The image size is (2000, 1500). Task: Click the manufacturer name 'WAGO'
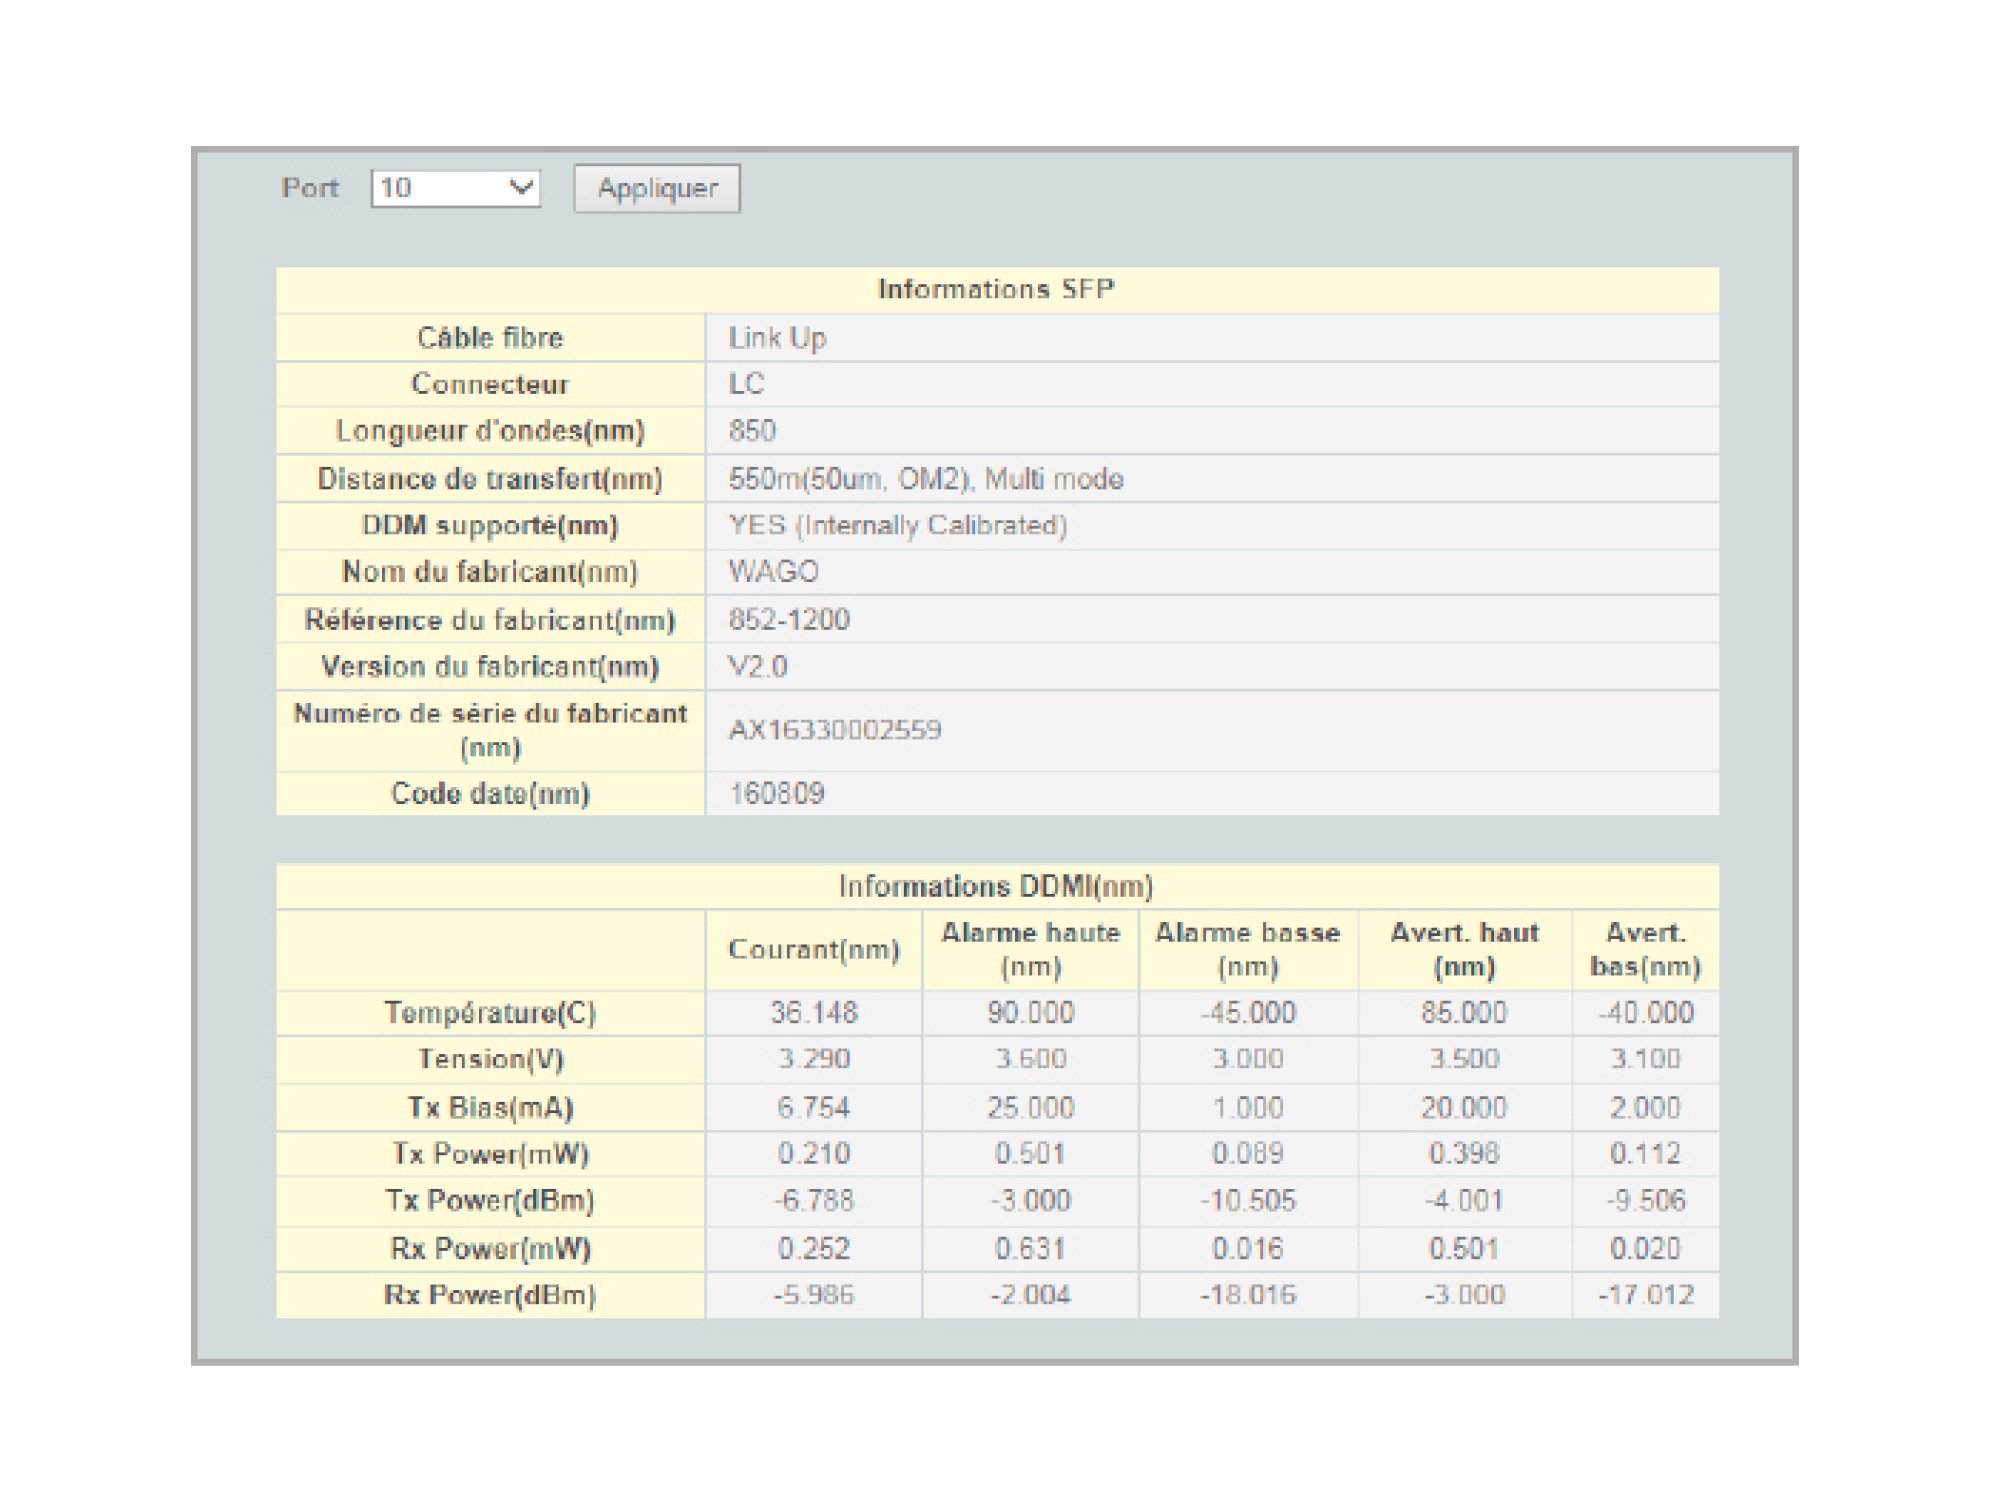pos(773,572)
